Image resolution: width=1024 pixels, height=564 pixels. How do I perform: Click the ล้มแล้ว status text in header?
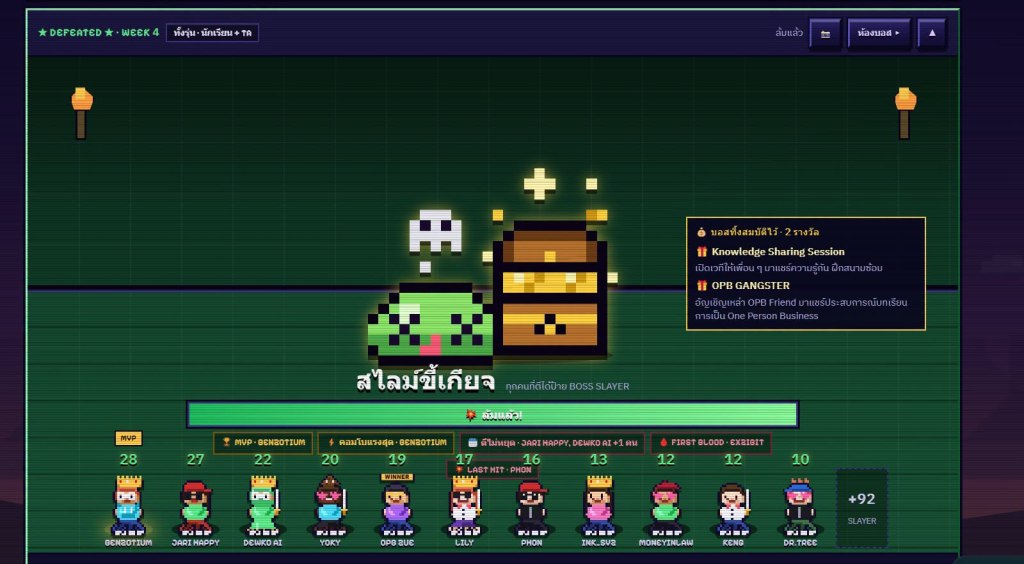[789, 33]
